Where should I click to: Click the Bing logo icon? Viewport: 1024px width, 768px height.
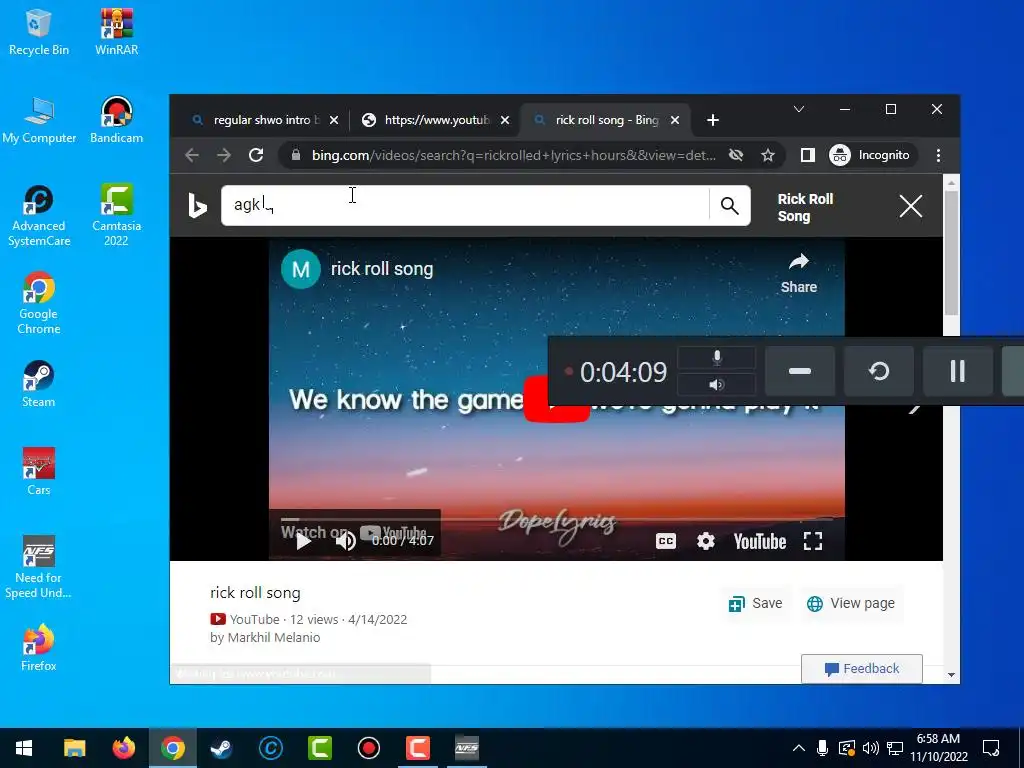point(197,206)
